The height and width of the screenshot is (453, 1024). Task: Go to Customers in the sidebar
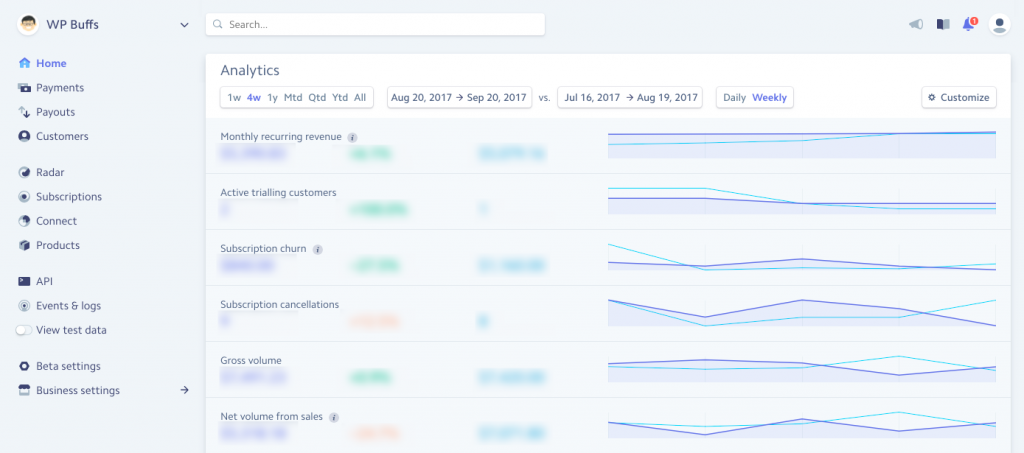pos(62,136)
